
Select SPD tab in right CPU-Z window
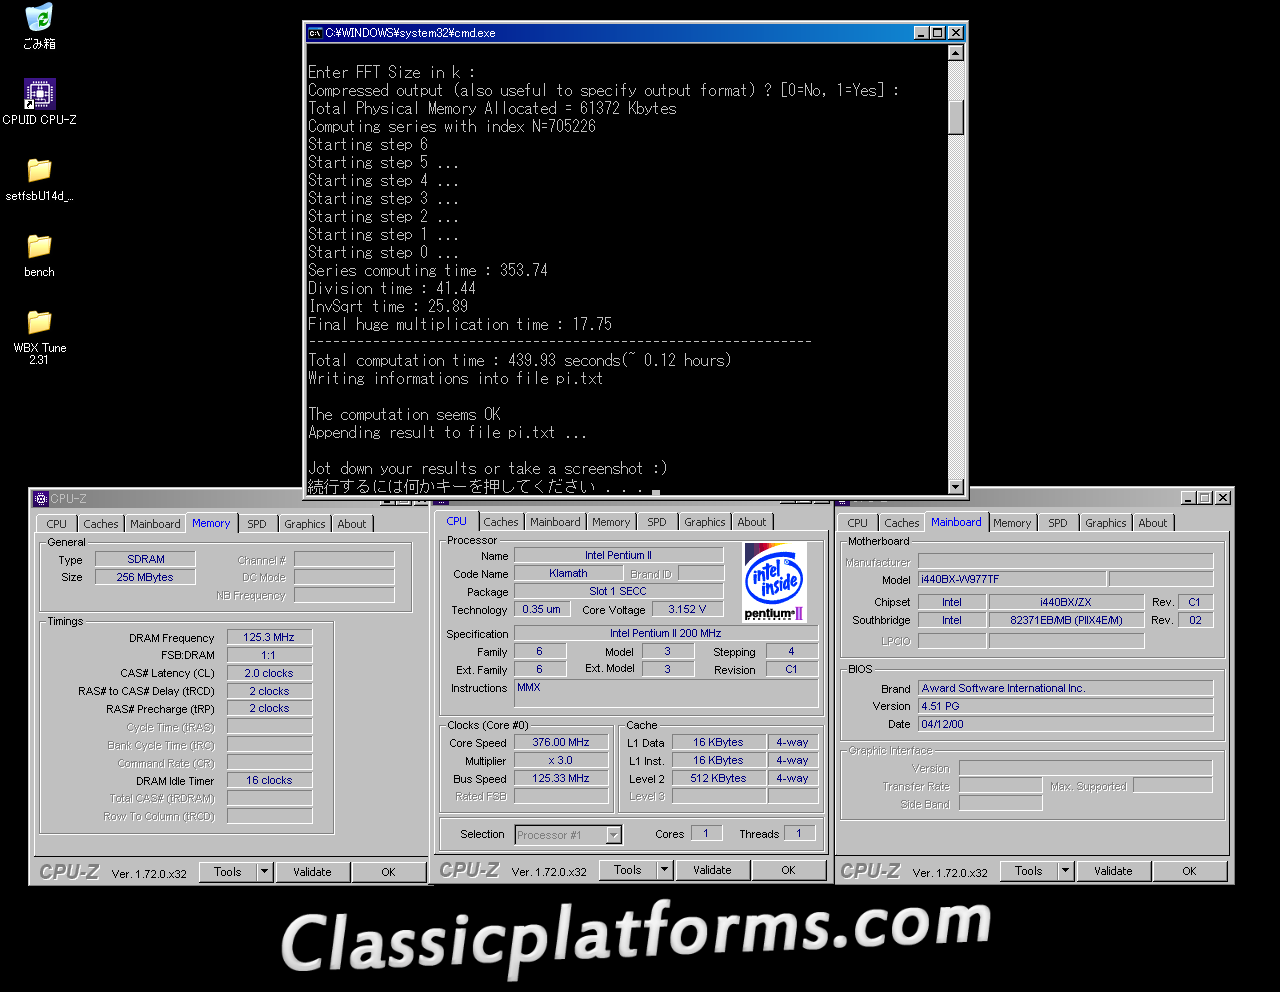1058,523
